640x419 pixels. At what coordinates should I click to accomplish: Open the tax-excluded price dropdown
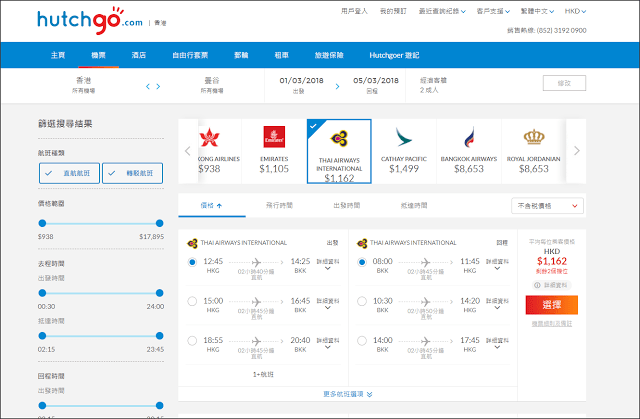[547, 206]
